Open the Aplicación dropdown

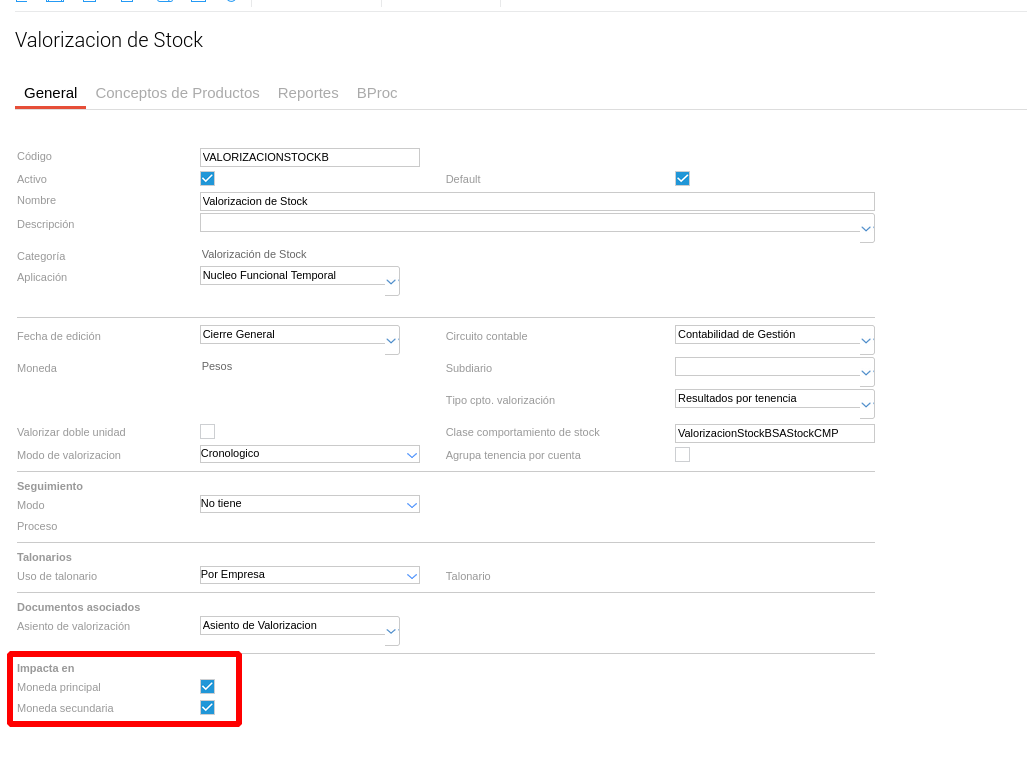pos(391,282)
